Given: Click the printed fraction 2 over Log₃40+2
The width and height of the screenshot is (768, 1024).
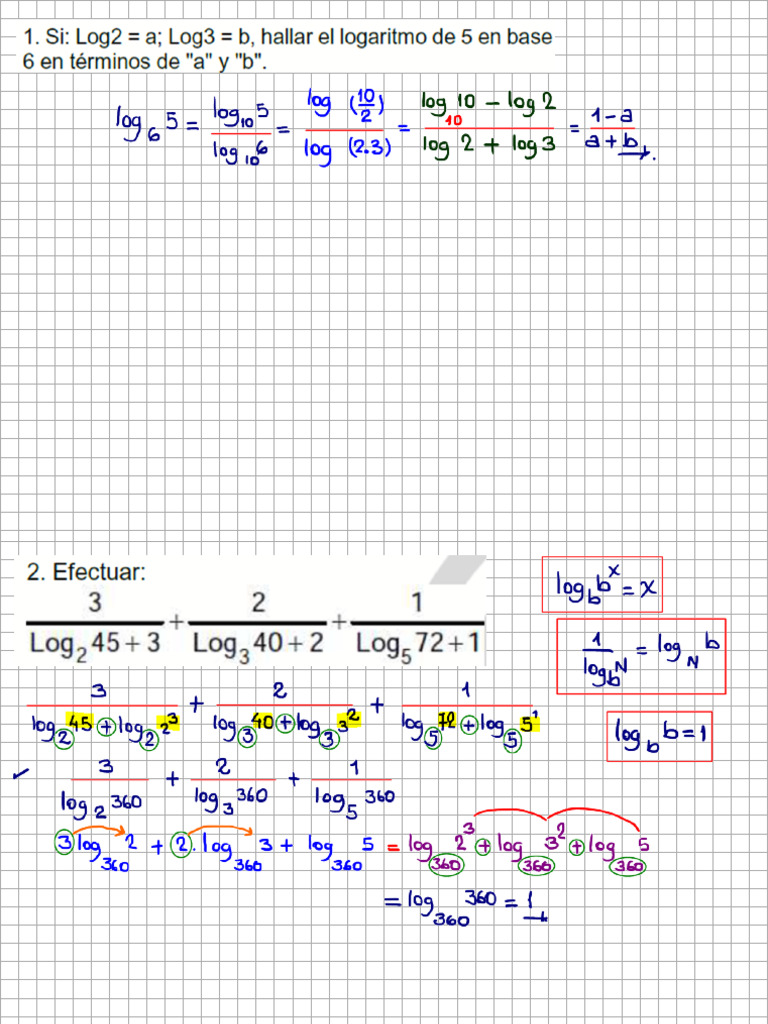Looking at the screenshot, I should click(258, 623).
